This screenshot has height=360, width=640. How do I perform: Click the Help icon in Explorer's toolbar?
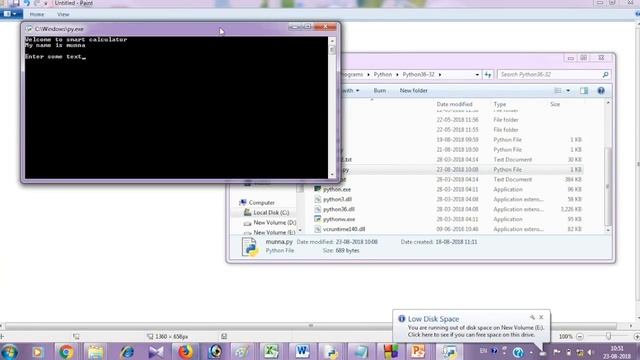(x=601, y=91)
